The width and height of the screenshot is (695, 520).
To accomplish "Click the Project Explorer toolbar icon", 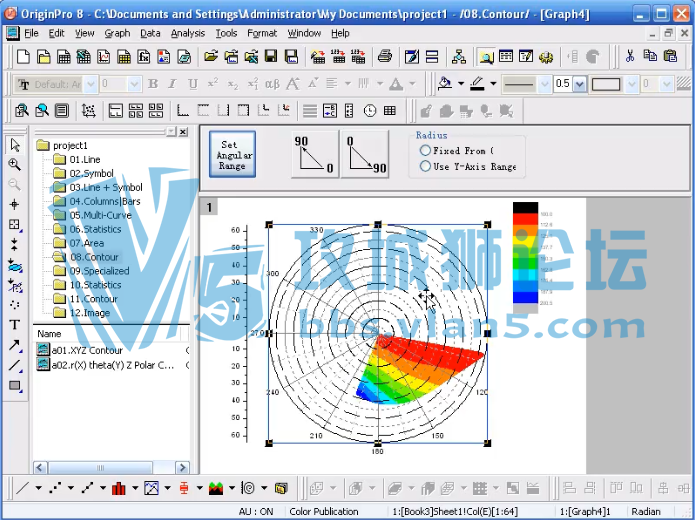I will point(486,57).
